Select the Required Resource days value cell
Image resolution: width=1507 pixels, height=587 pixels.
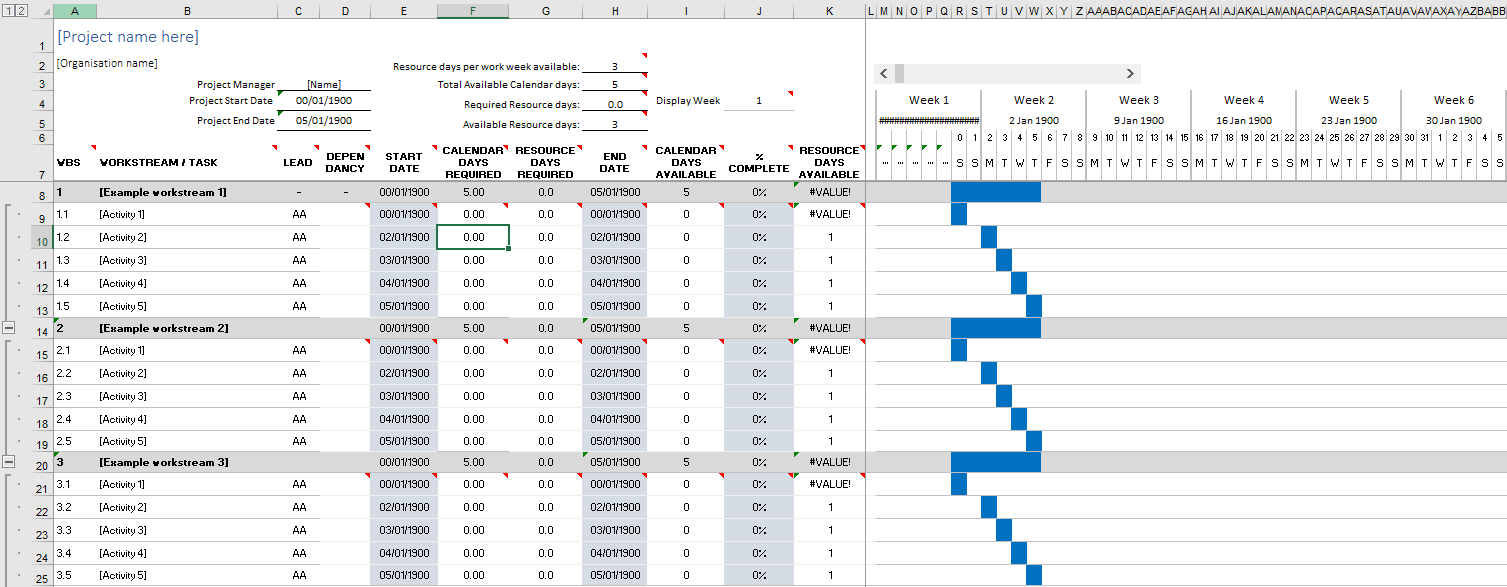(614, 103)
